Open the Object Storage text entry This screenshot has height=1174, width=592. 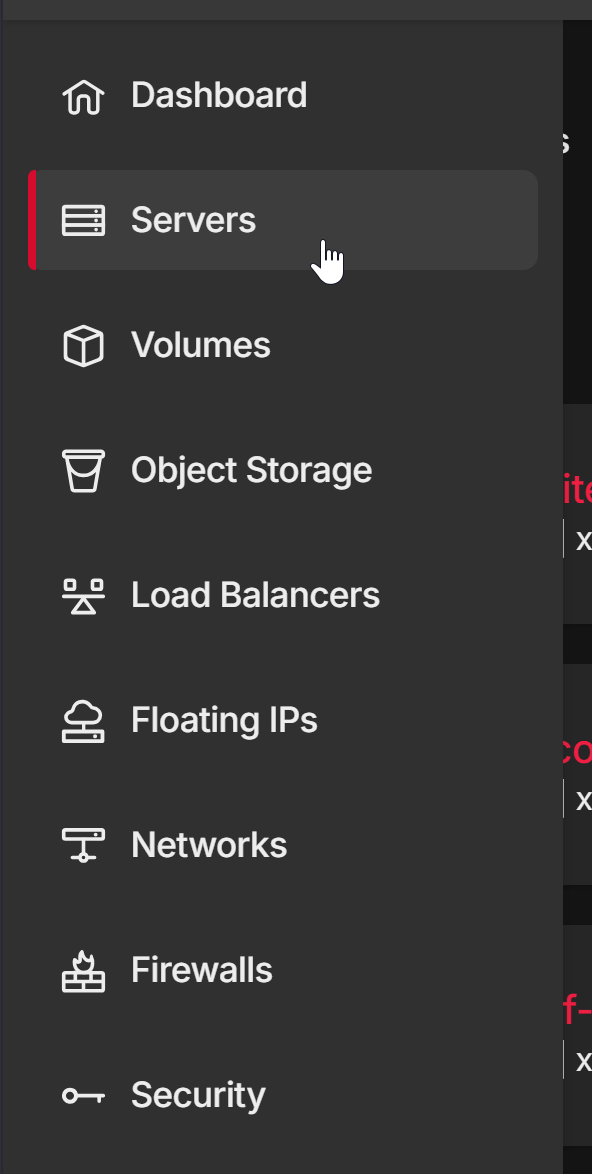point(251,470)
